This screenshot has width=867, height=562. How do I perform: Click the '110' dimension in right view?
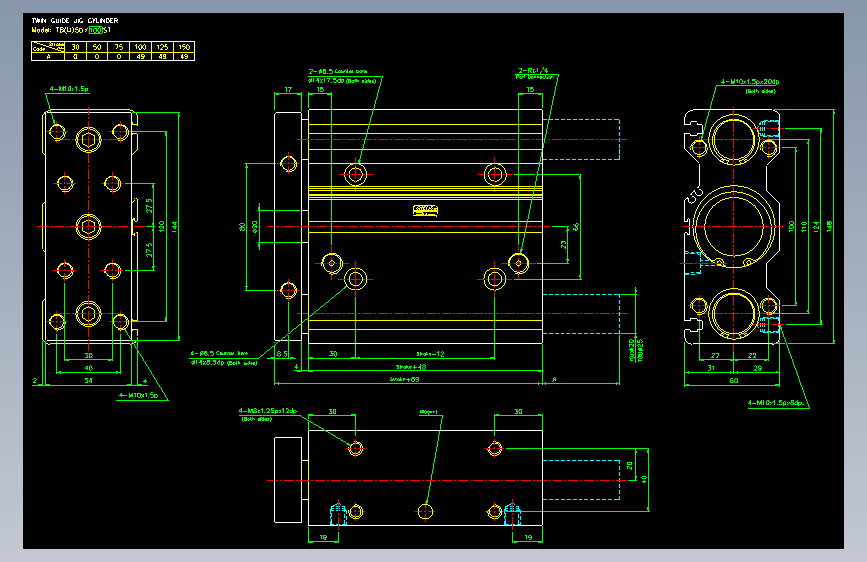pyautogui.click(x=803, y=226)
